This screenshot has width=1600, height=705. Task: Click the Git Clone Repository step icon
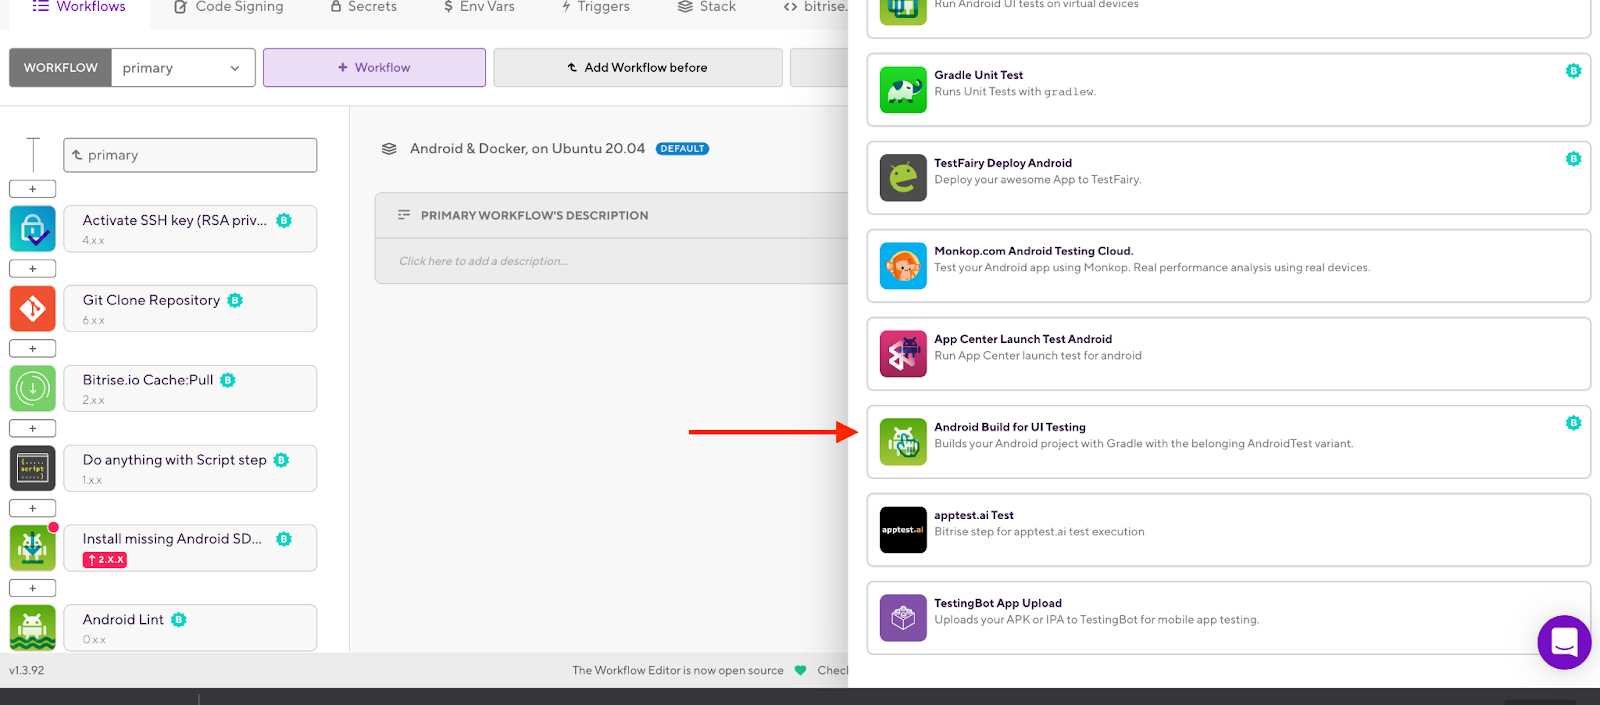33,309
